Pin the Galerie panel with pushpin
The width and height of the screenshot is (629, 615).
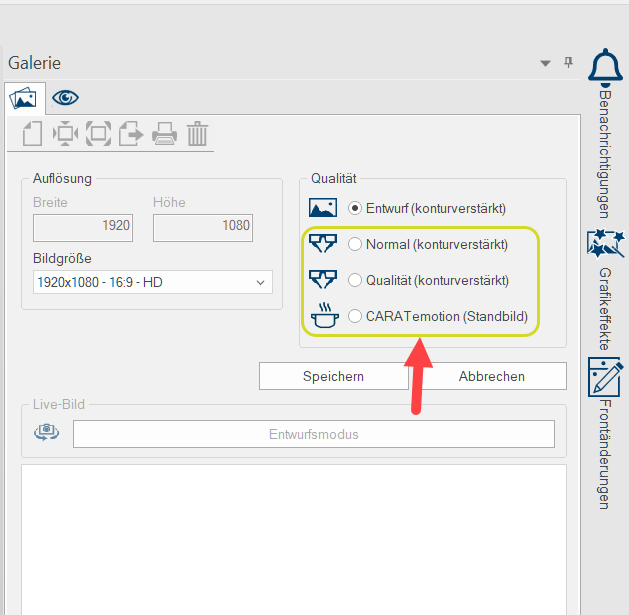(568, 63)
